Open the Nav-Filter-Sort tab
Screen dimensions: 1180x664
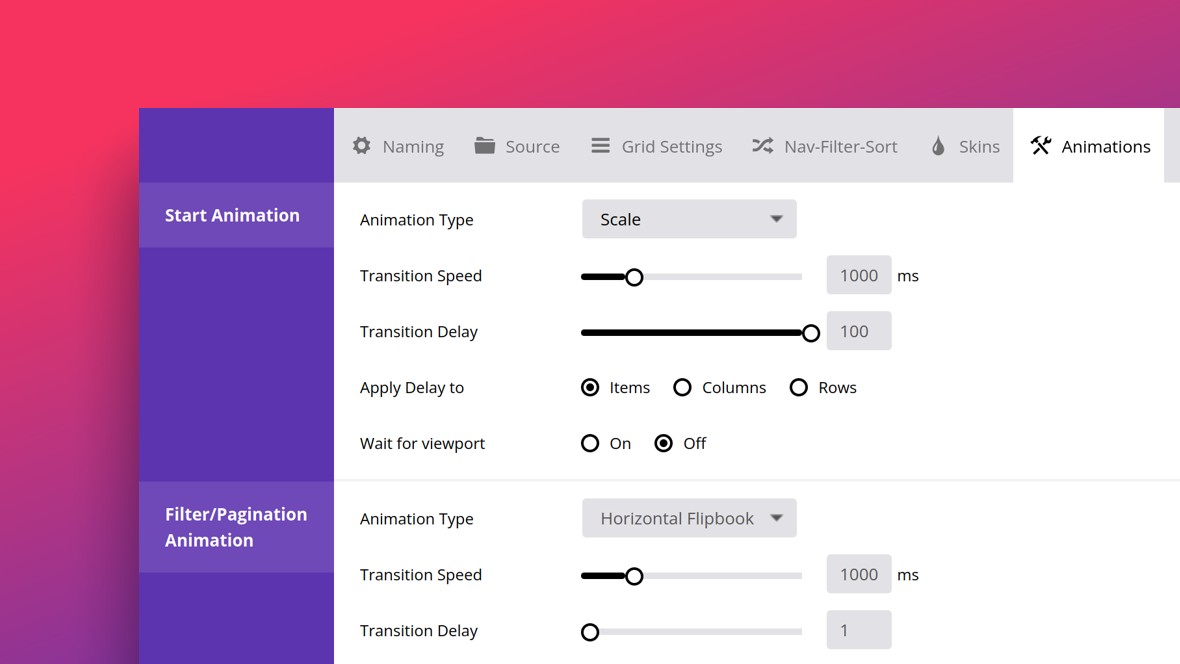825,145
